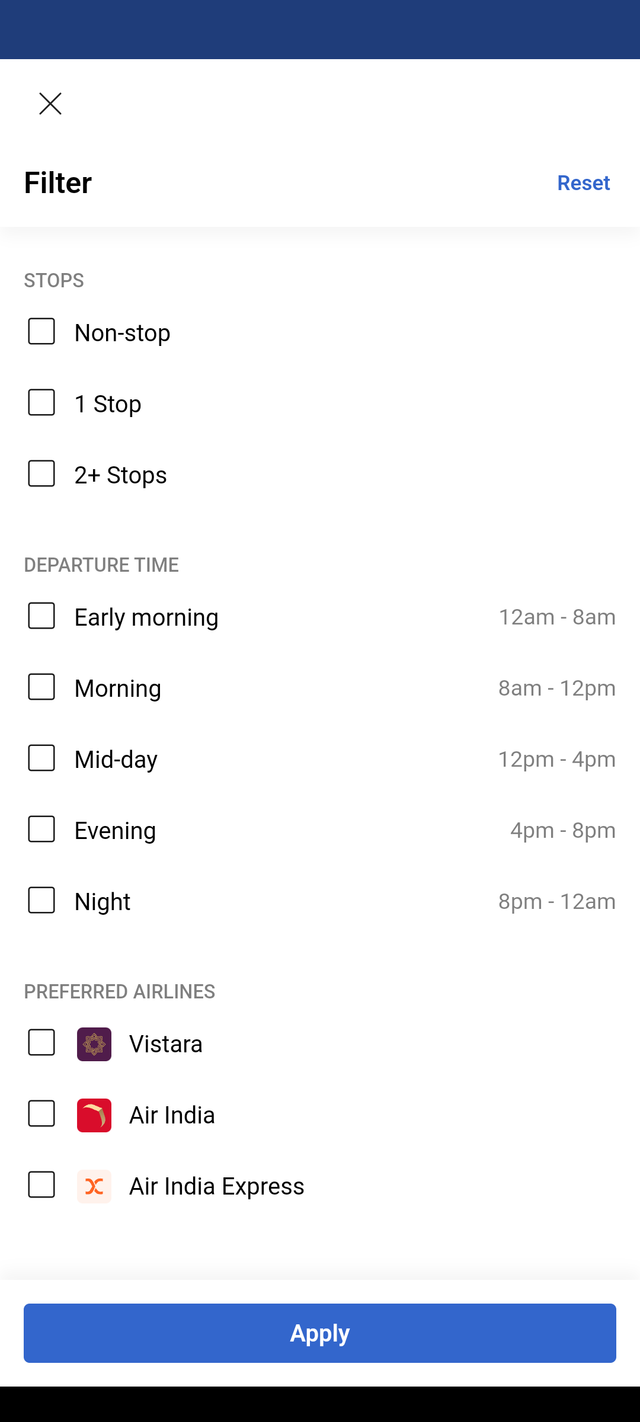Select the Night departure checkbox
The height and width of the screenshot is (1422, 640).
tap(41, 900)
